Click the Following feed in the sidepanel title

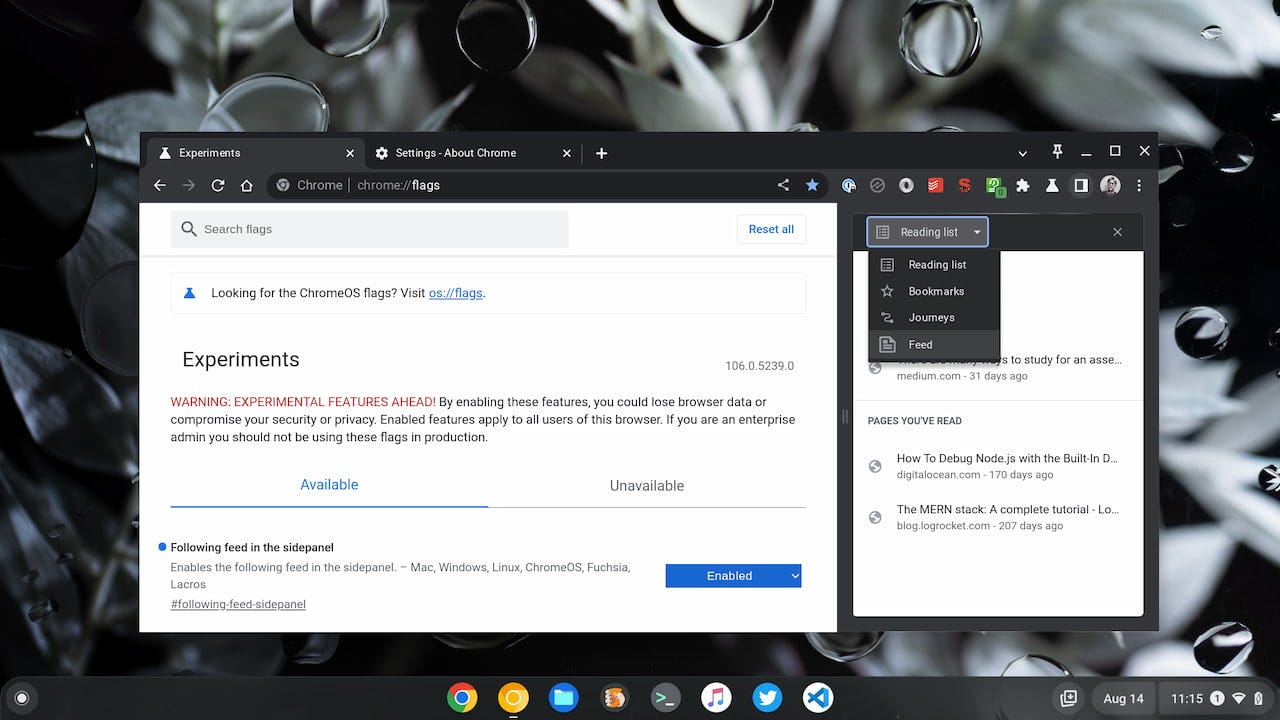tap(252, 548)
